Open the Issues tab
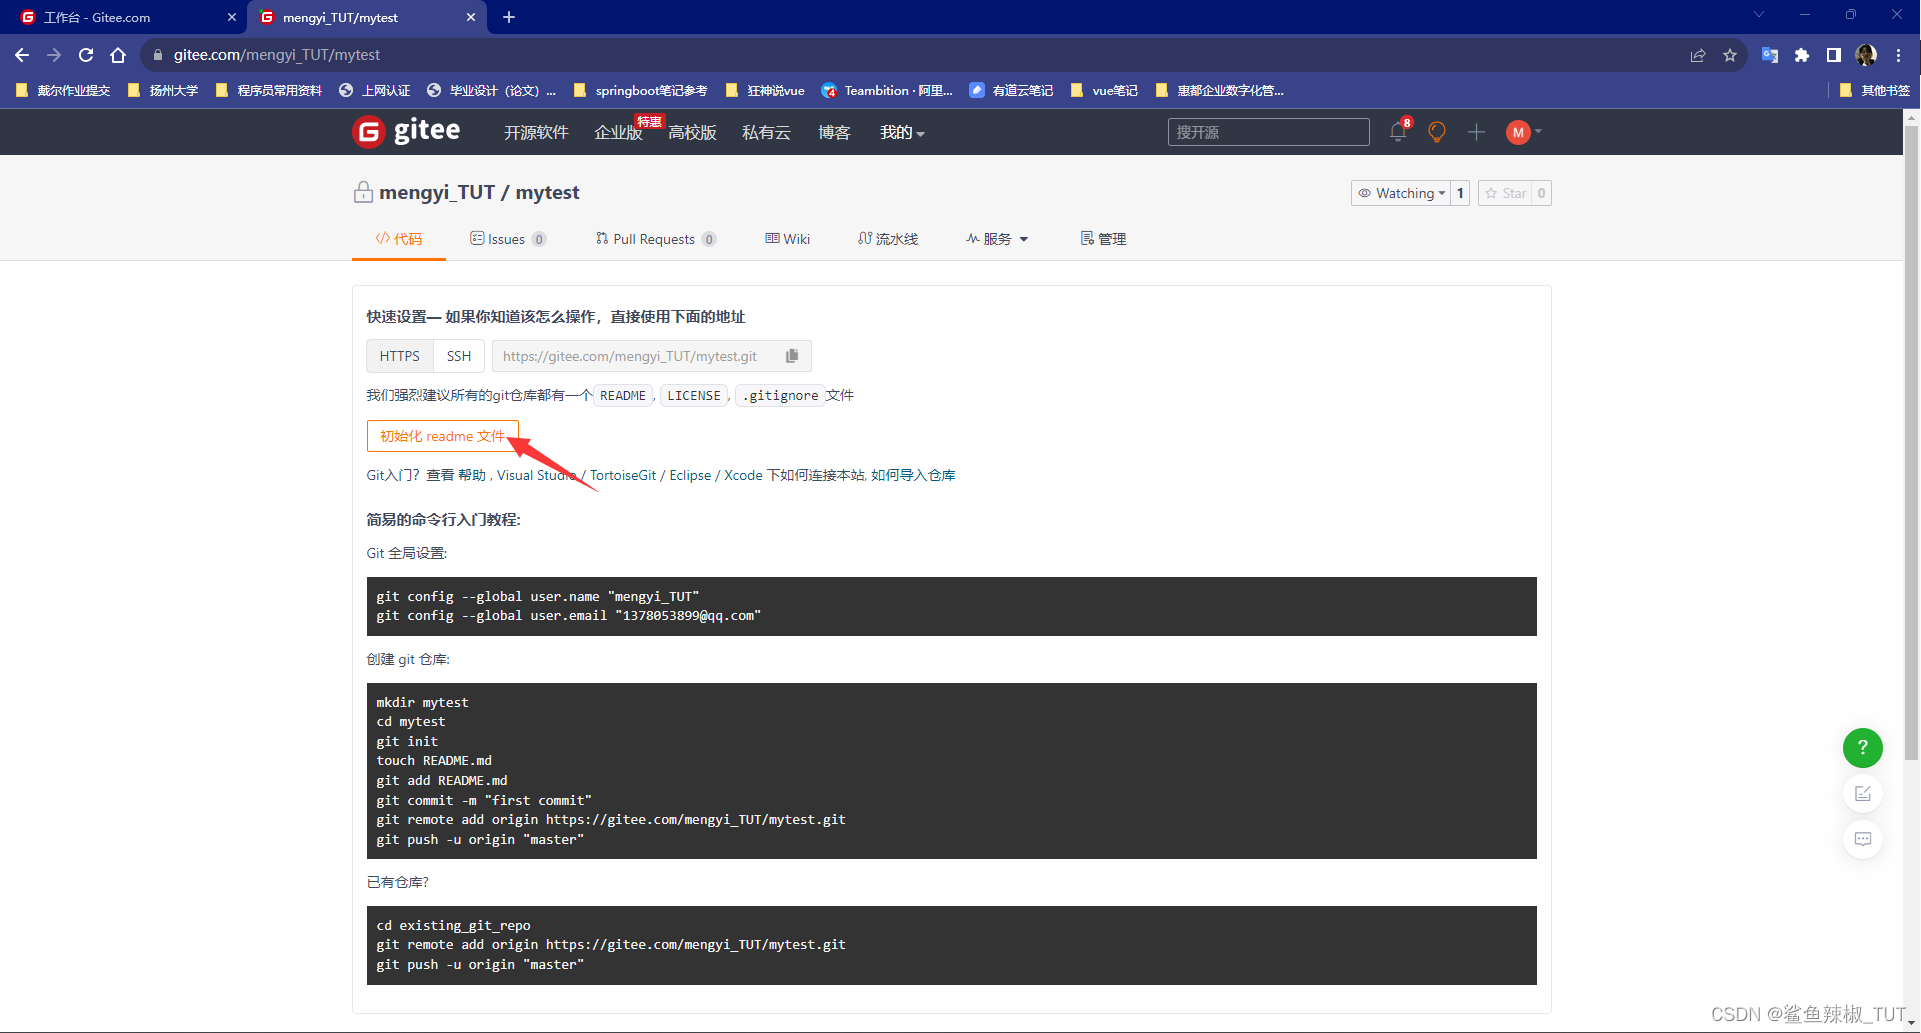1921x1033 pixels. tap(508, 239)
